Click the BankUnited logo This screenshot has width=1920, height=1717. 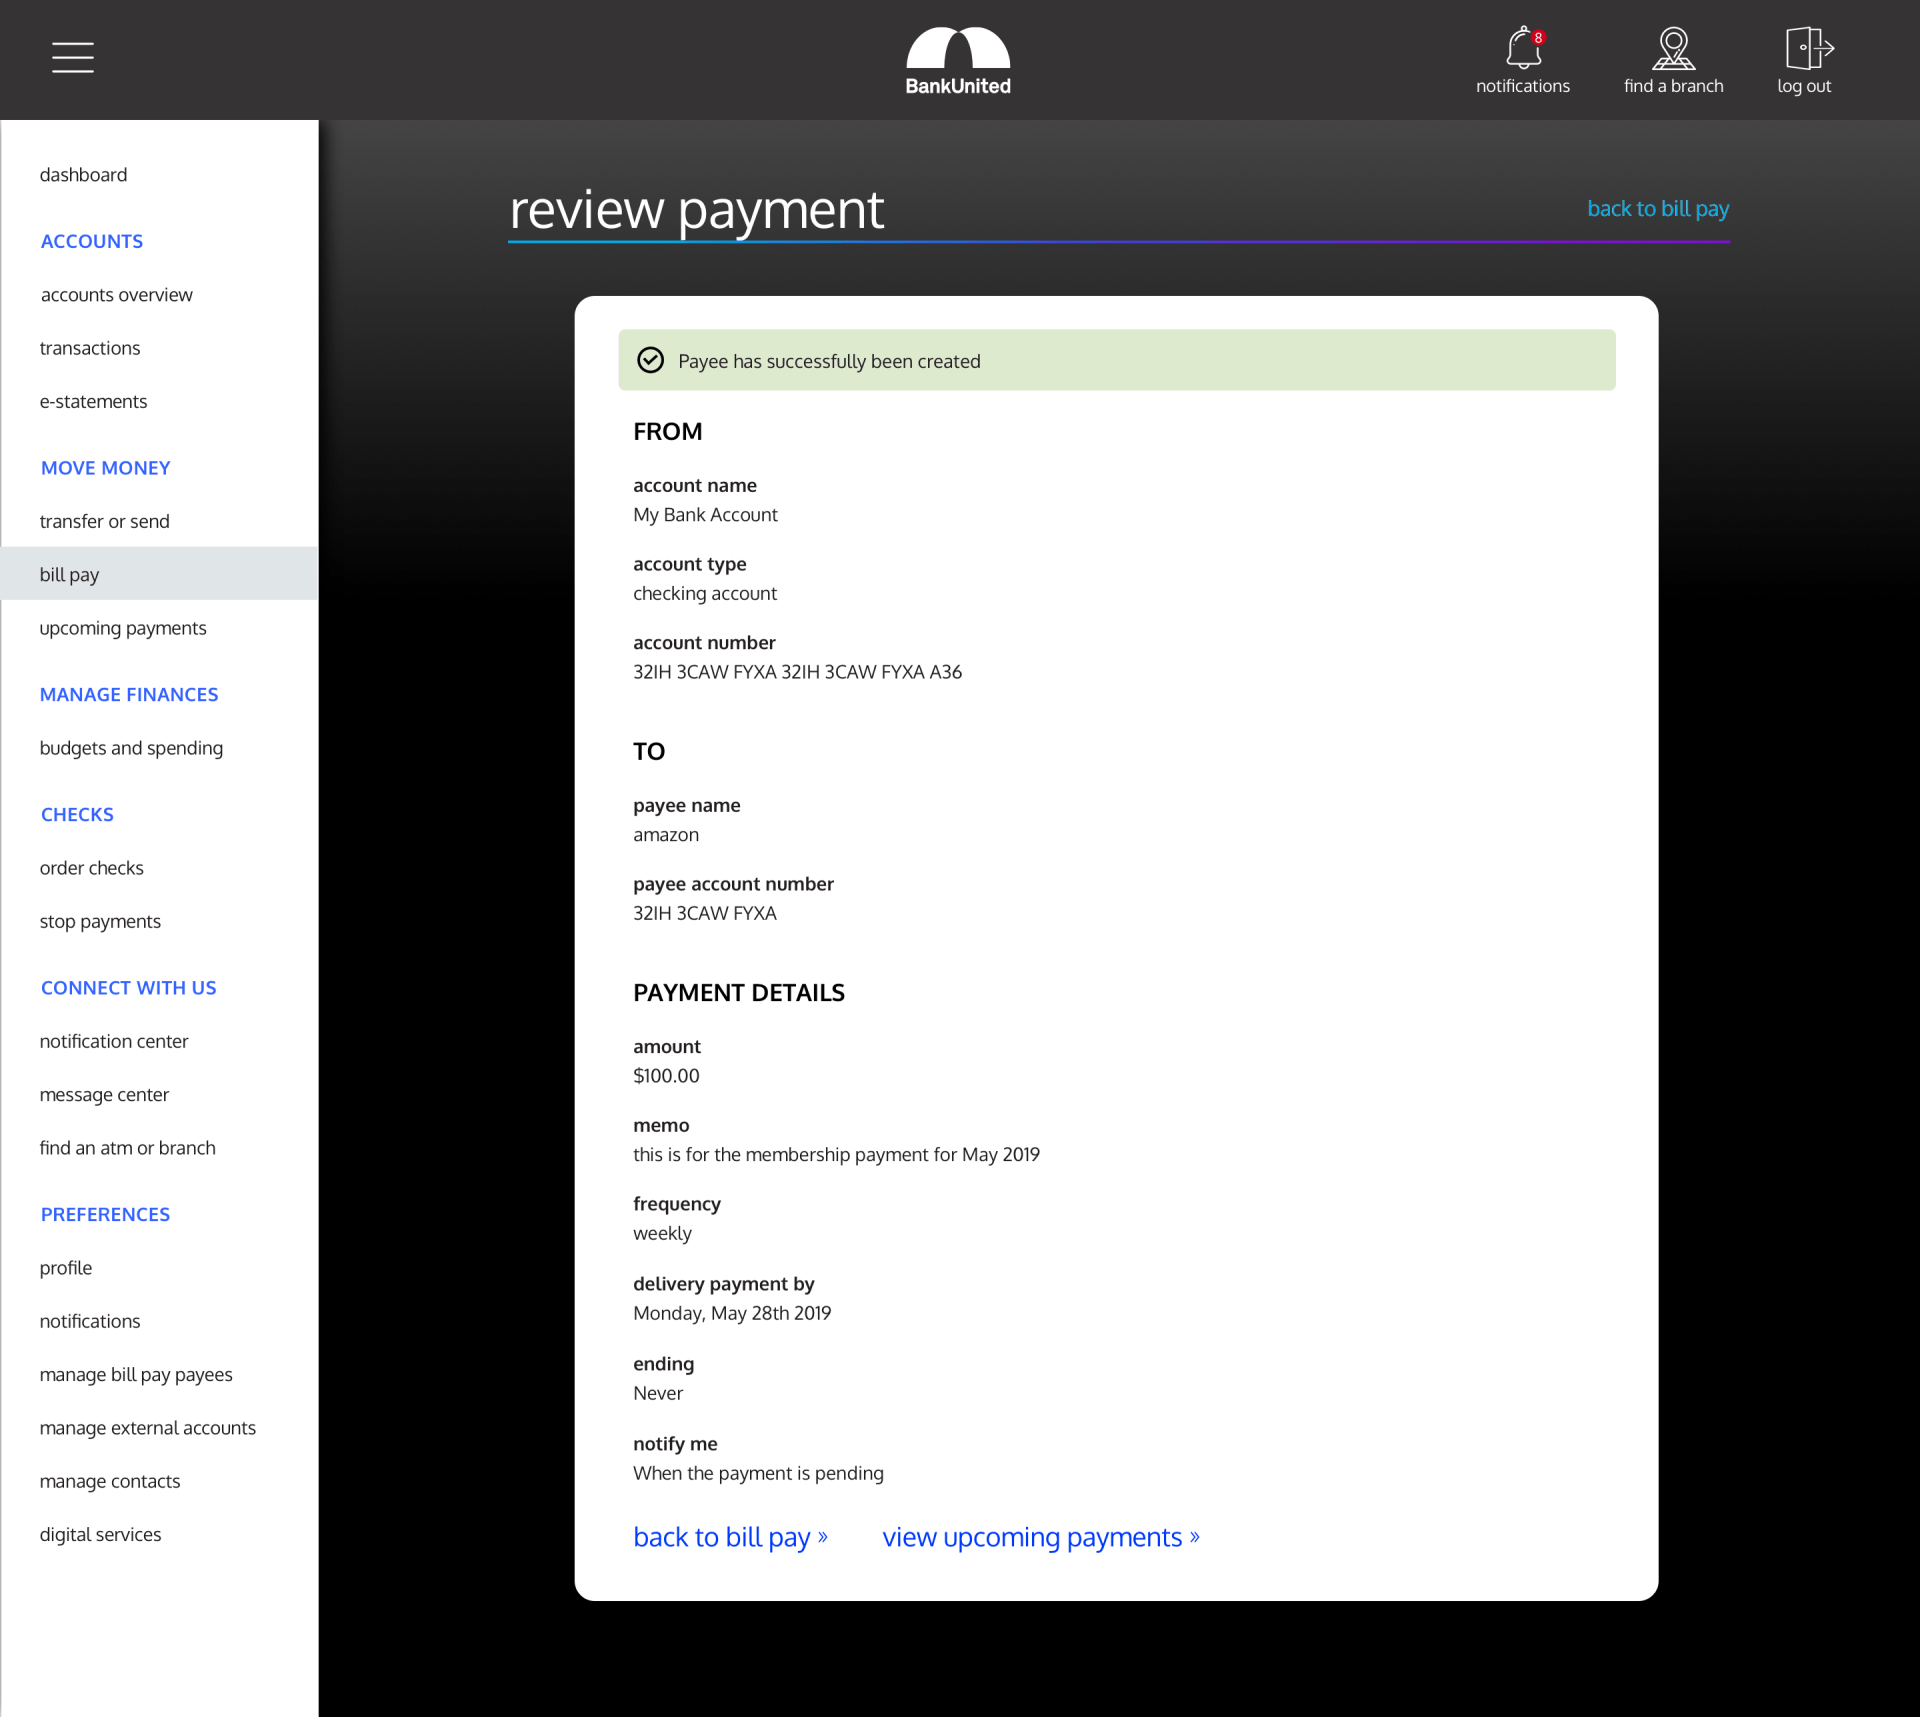point(958,60)
